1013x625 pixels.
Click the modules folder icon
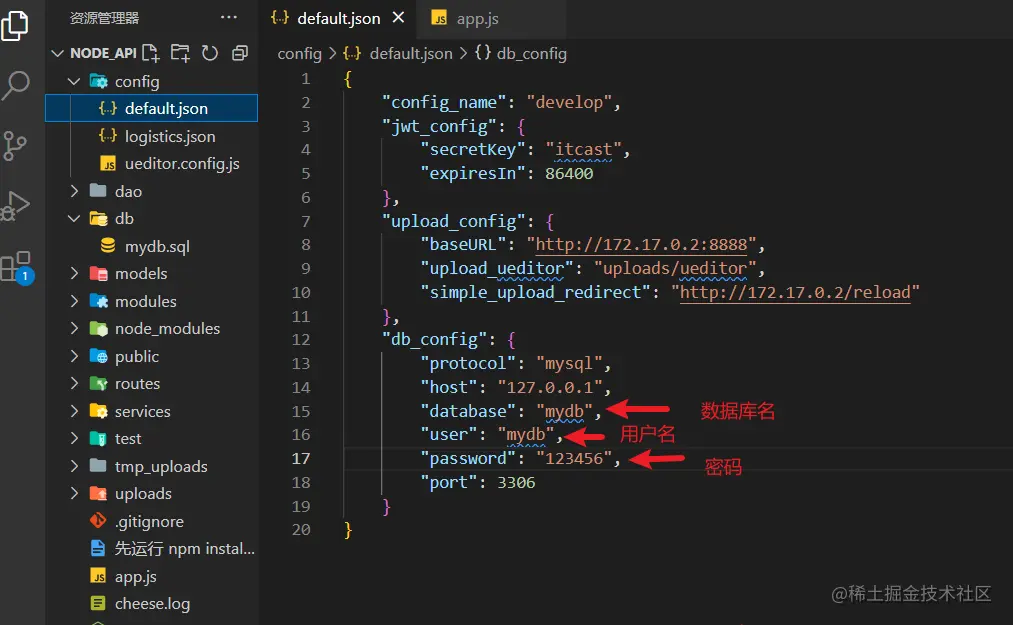98,301
